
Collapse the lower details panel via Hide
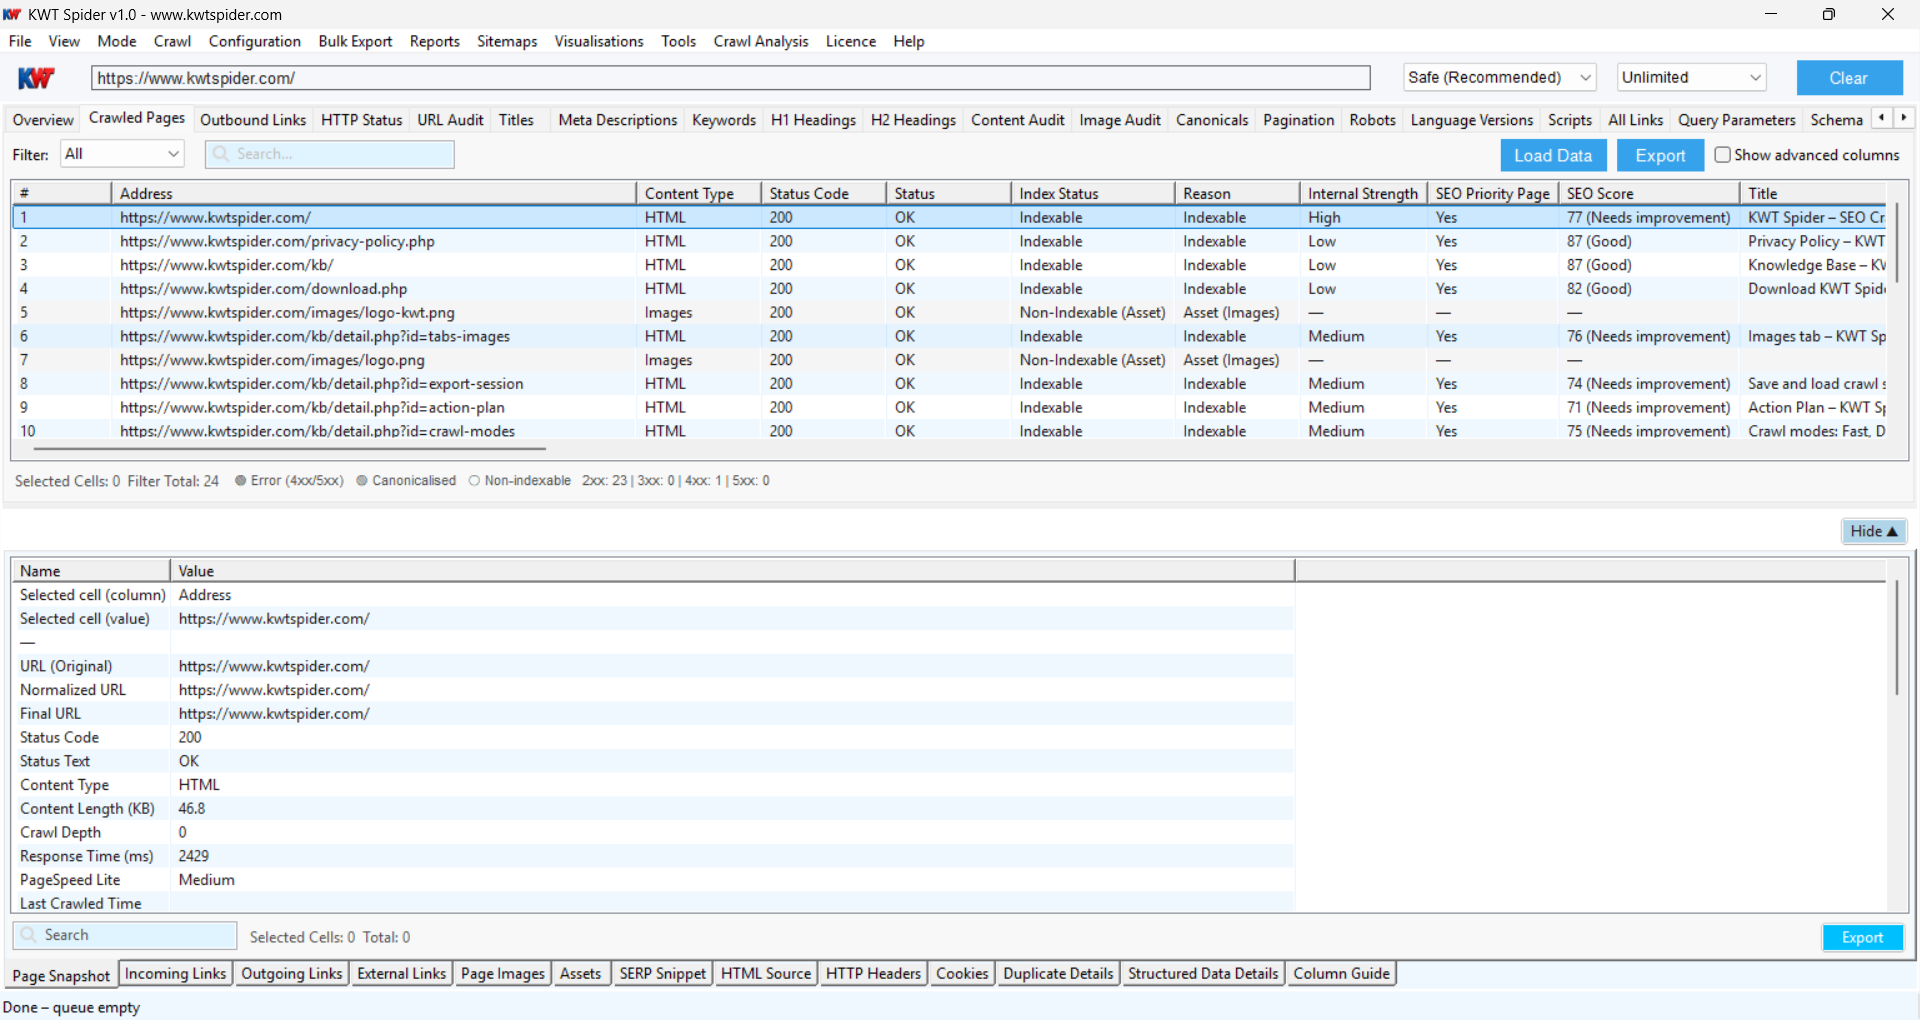tap(1874, 531)
